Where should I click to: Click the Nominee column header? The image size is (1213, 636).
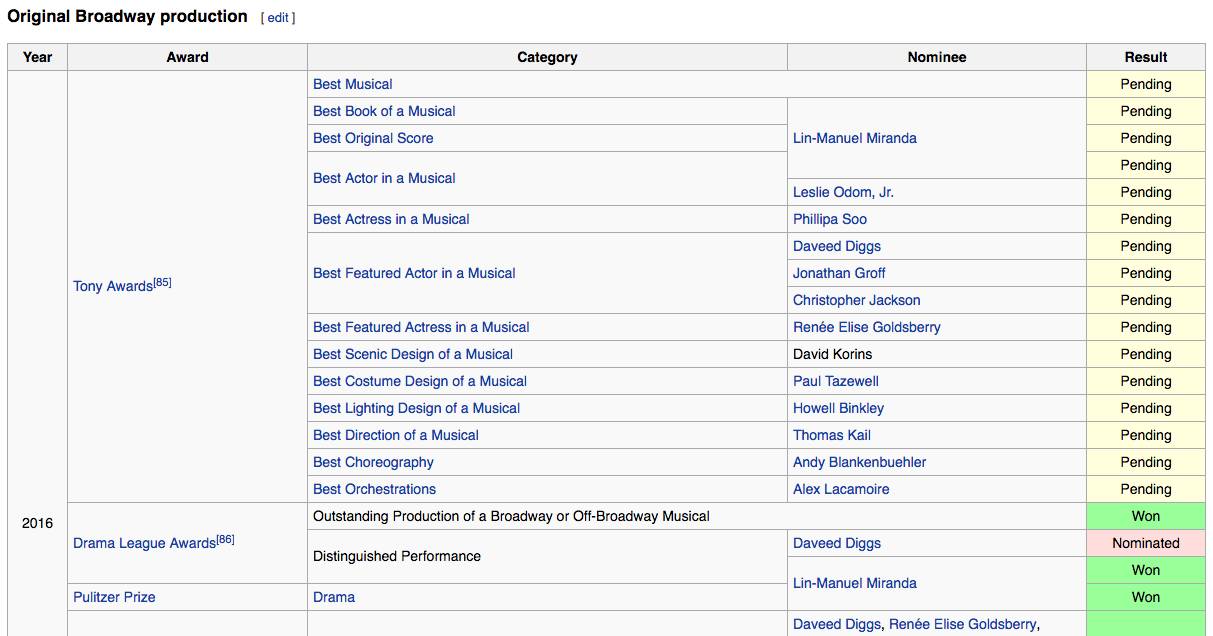point(937,57)
